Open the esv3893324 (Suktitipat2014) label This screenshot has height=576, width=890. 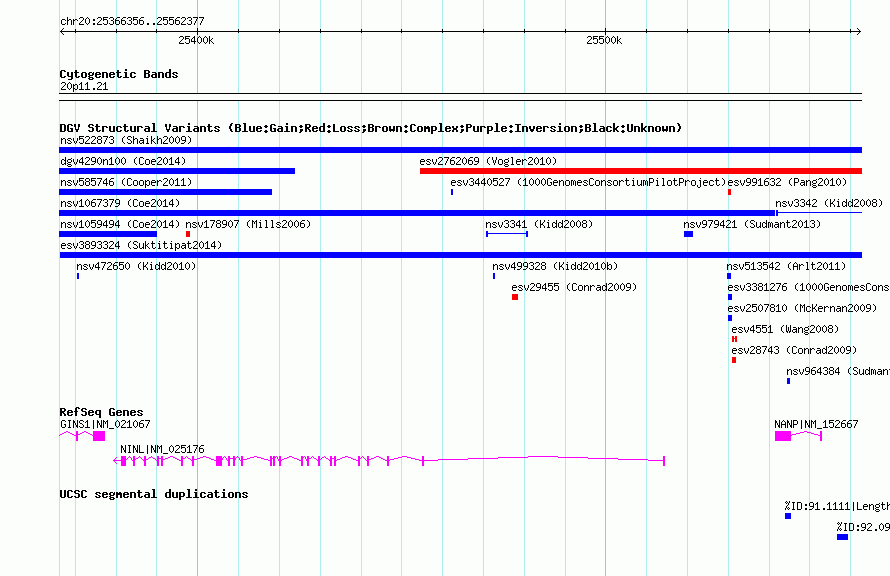click(141, 245)
